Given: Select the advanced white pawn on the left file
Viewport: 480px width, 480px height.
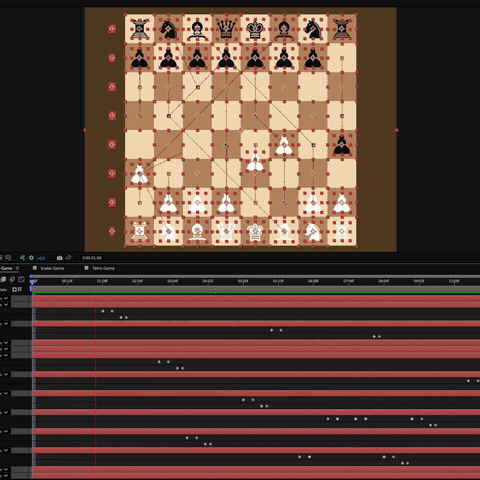Looking at the screenshot, I should (x=139, y=174).
